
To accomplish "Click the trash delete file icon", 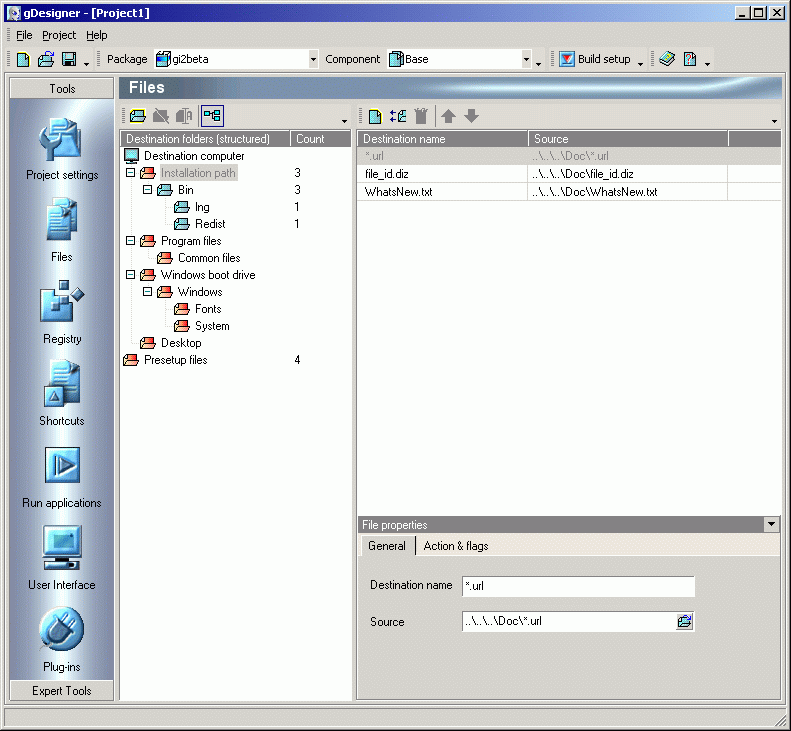I will (x=421, y=117).
